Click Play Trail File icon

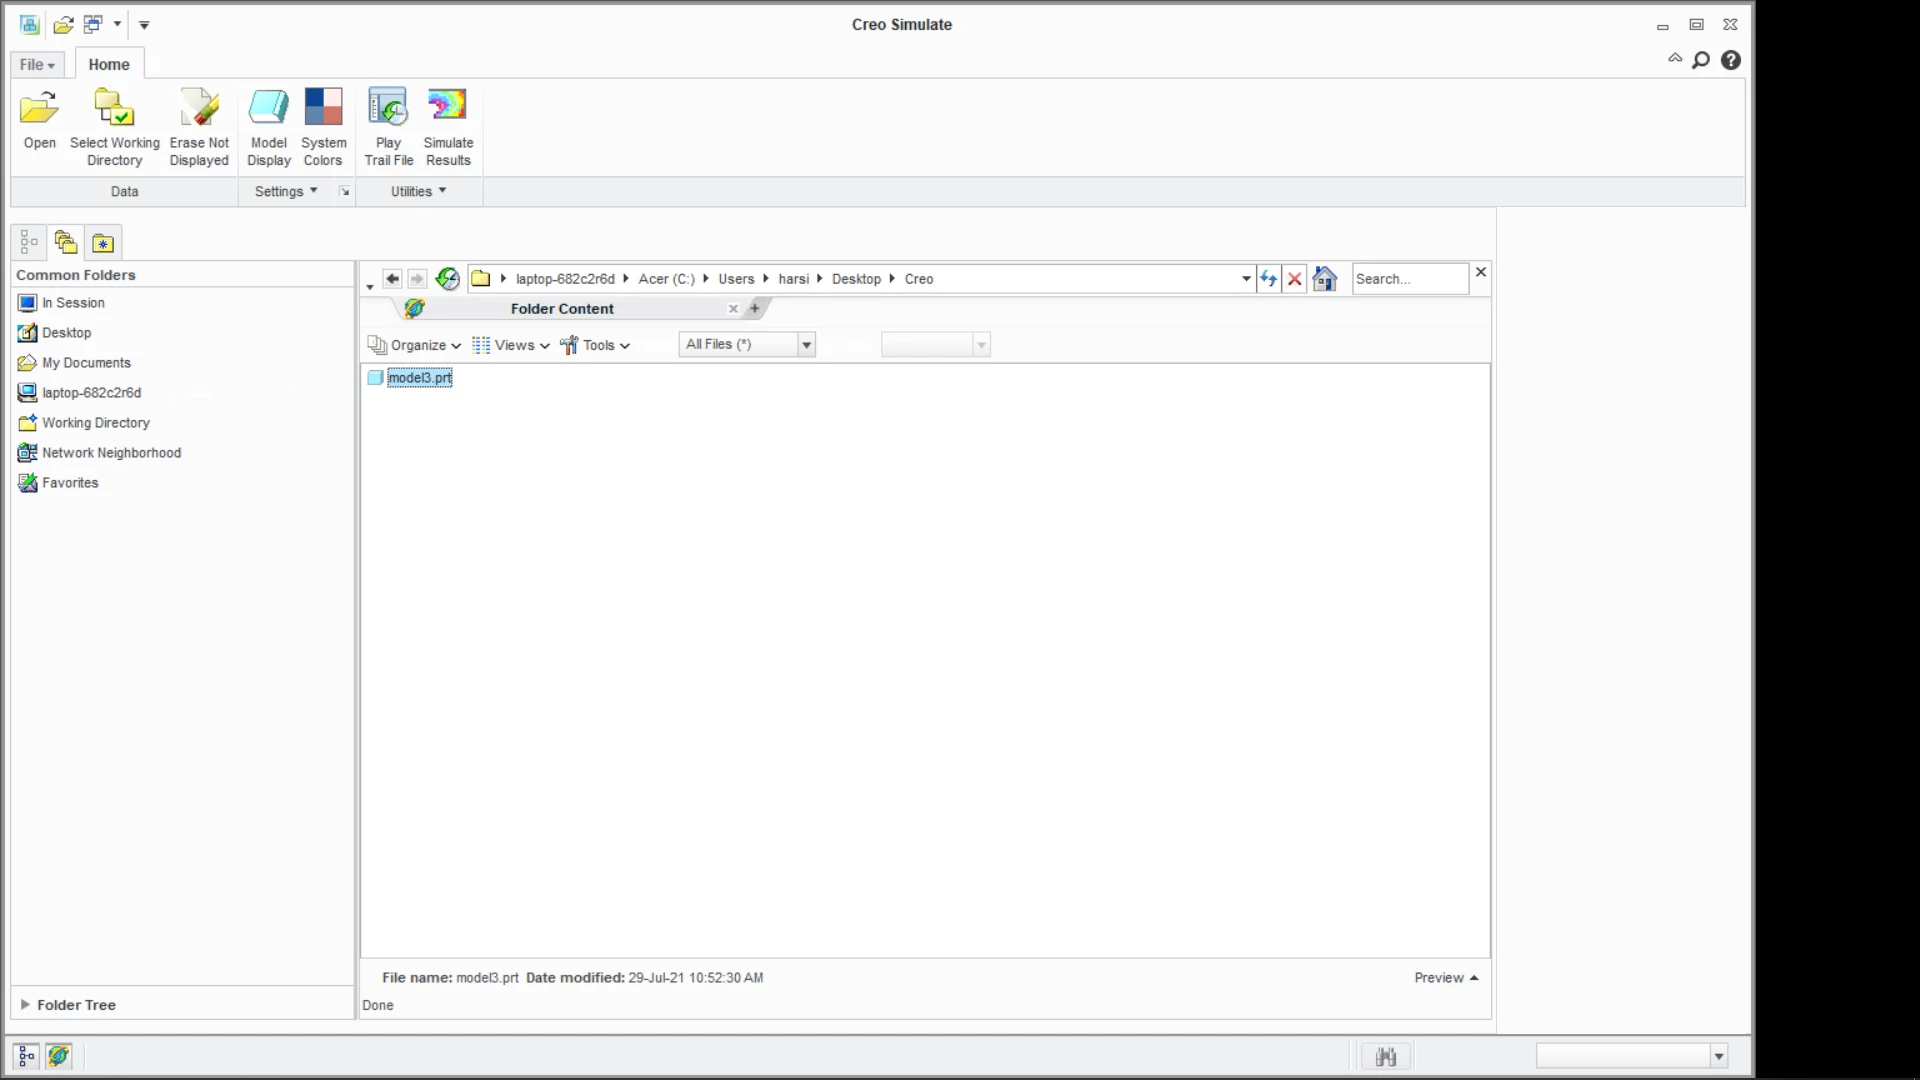pyautogui.click(x=388, y=108)
